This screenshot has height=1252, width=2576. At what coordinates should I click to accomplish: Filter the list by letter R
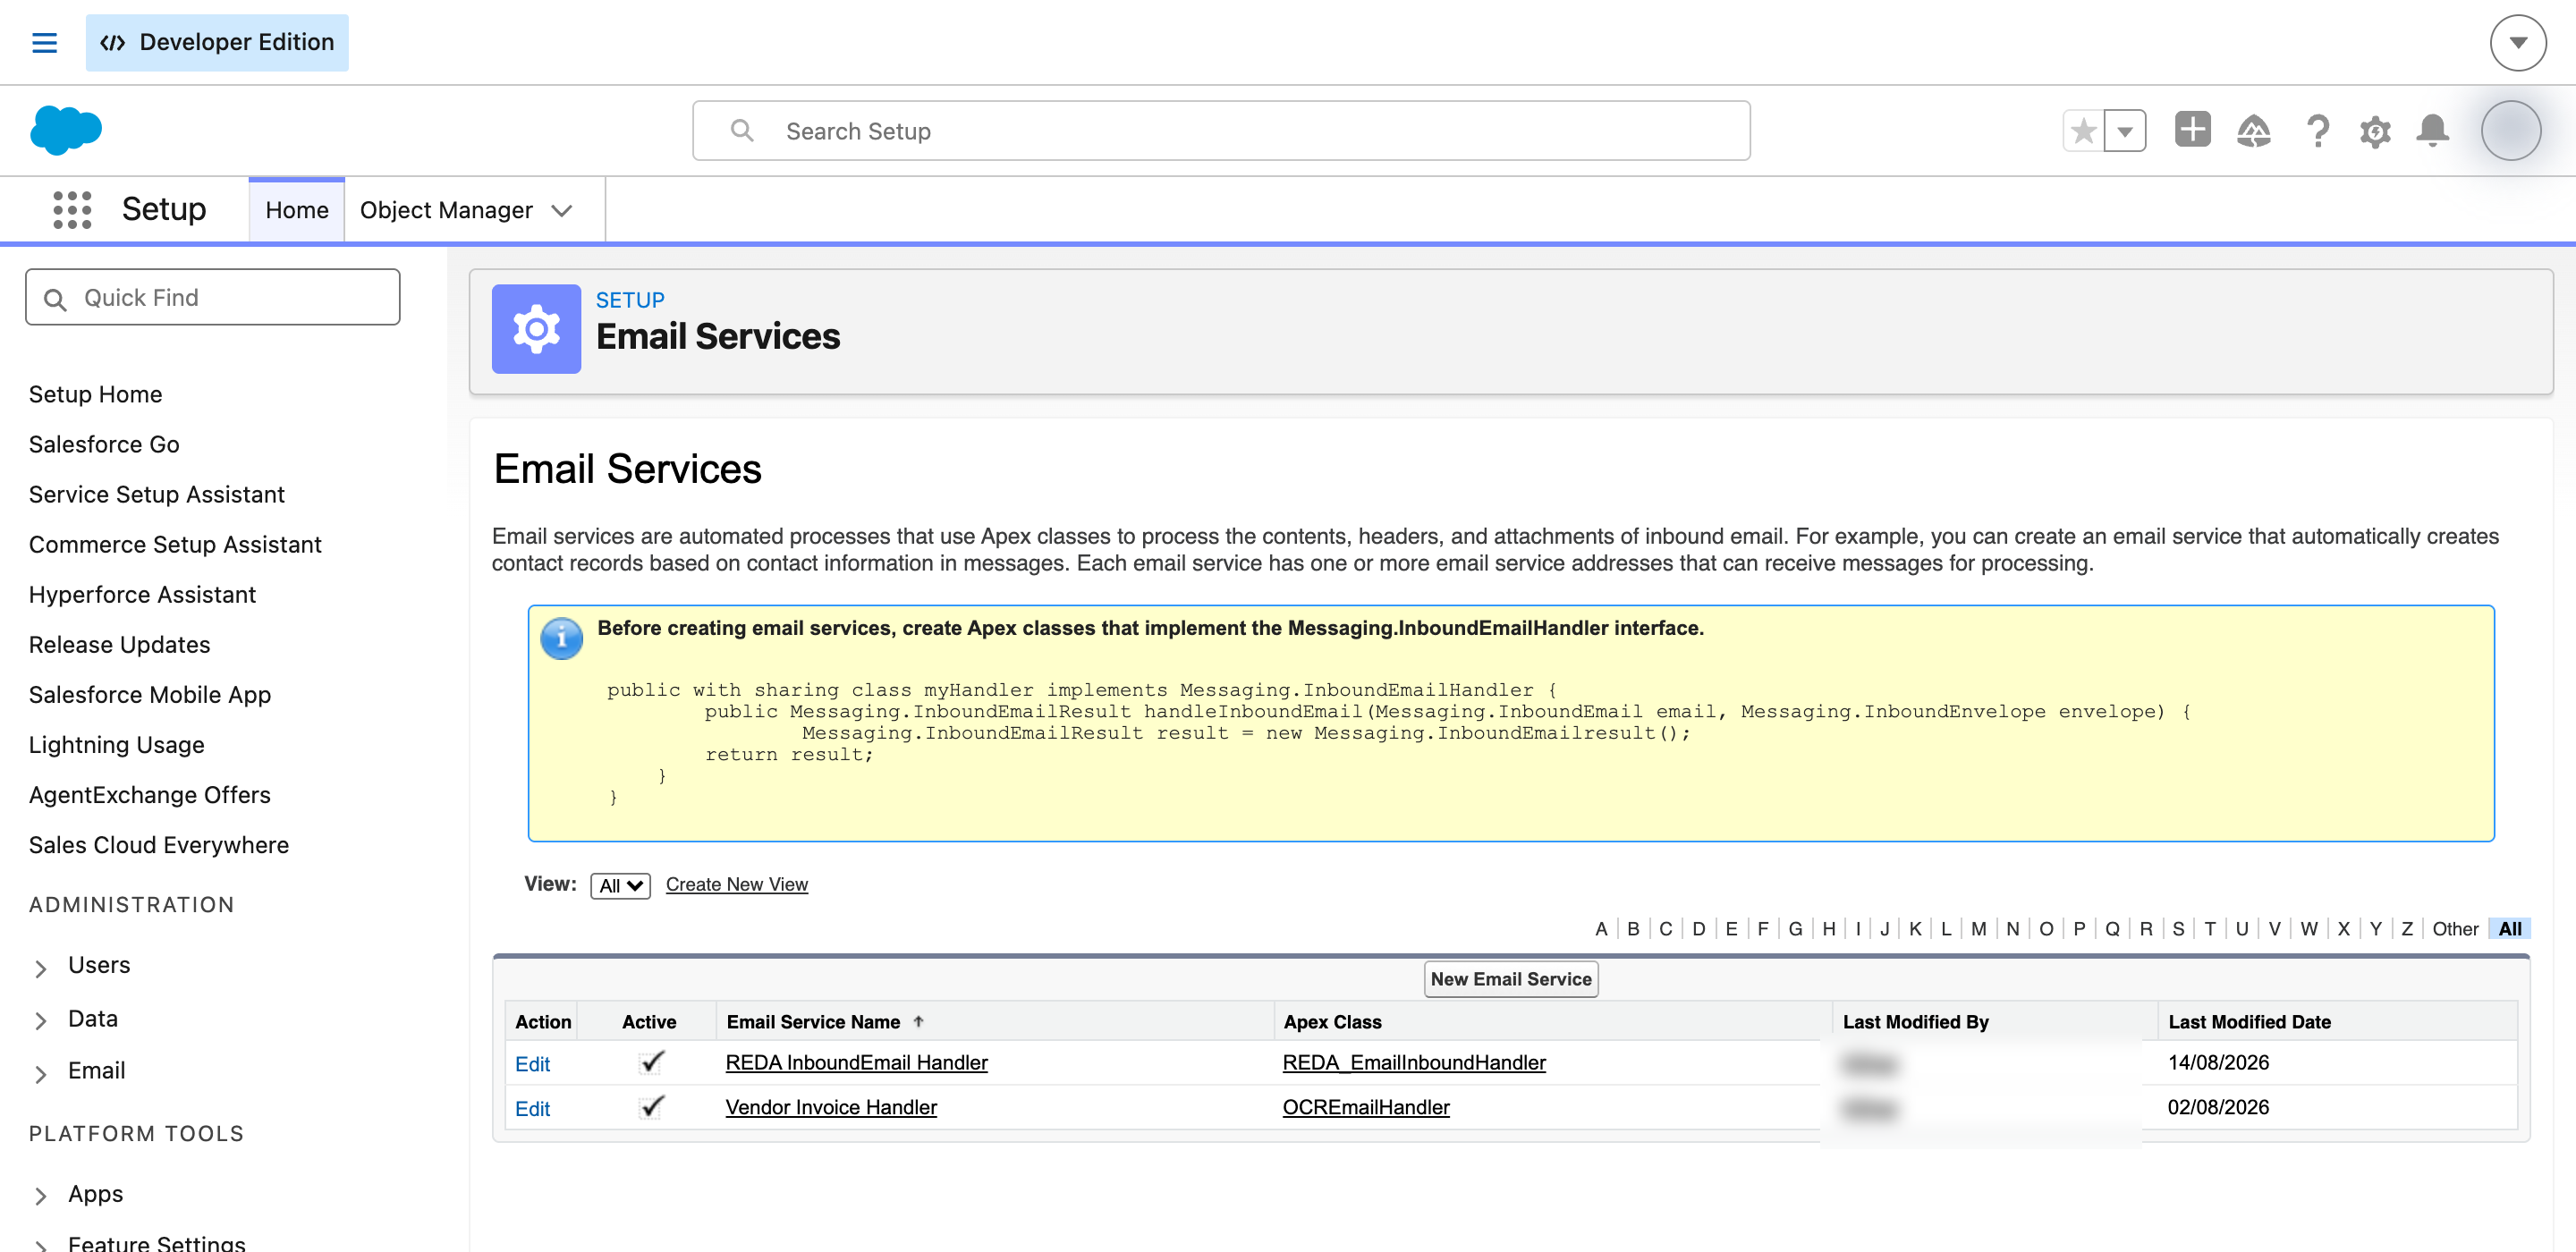pos(2145,929)
